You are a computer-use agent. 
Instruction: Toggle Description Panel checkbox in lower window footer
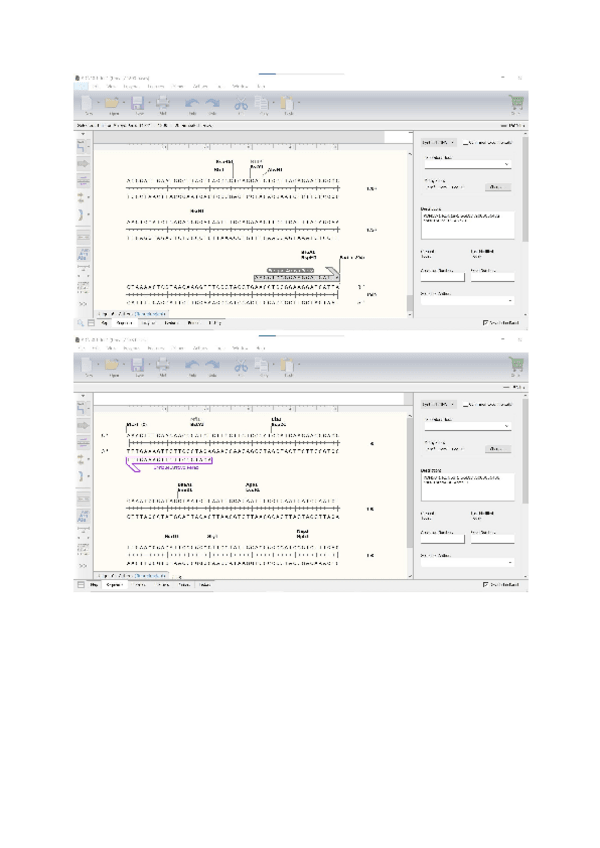485,585
